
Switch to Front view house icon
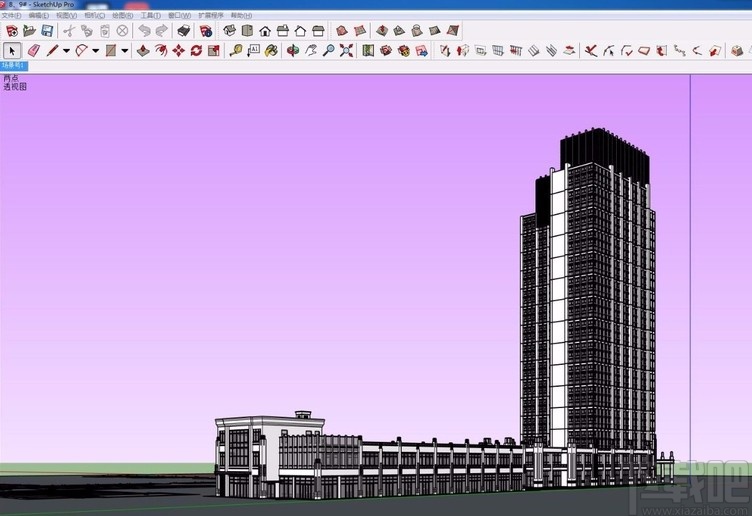(x=265, y=31)
